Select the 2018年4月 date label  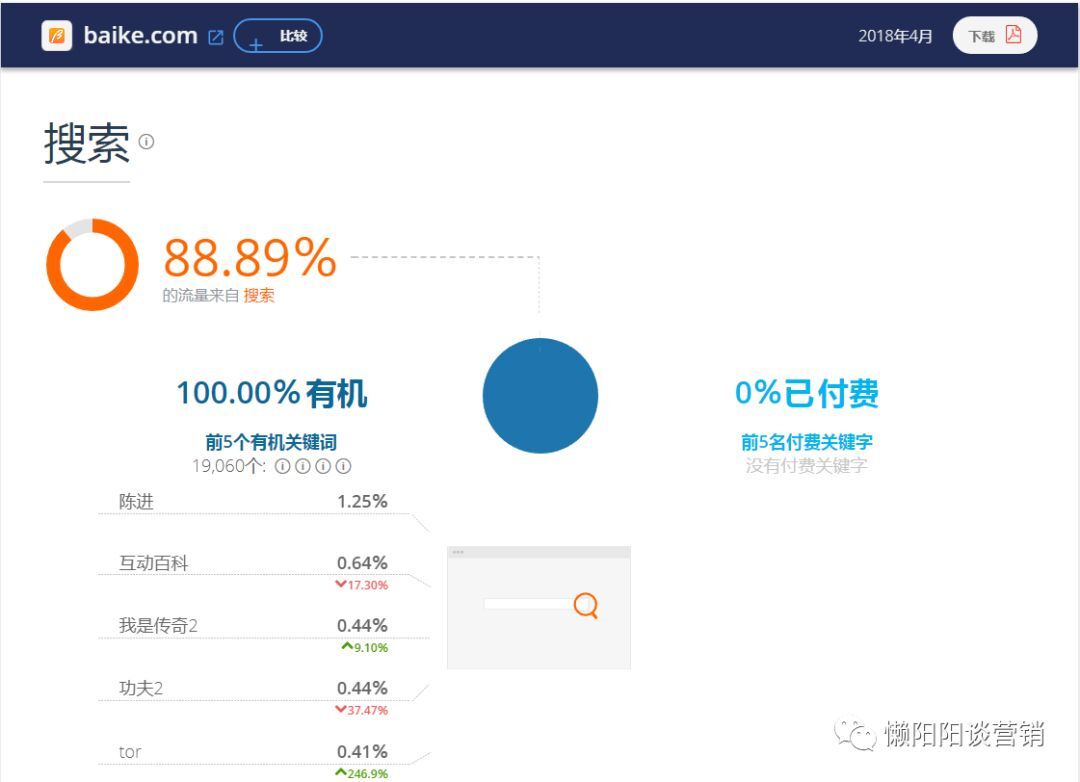pos(895,36)
